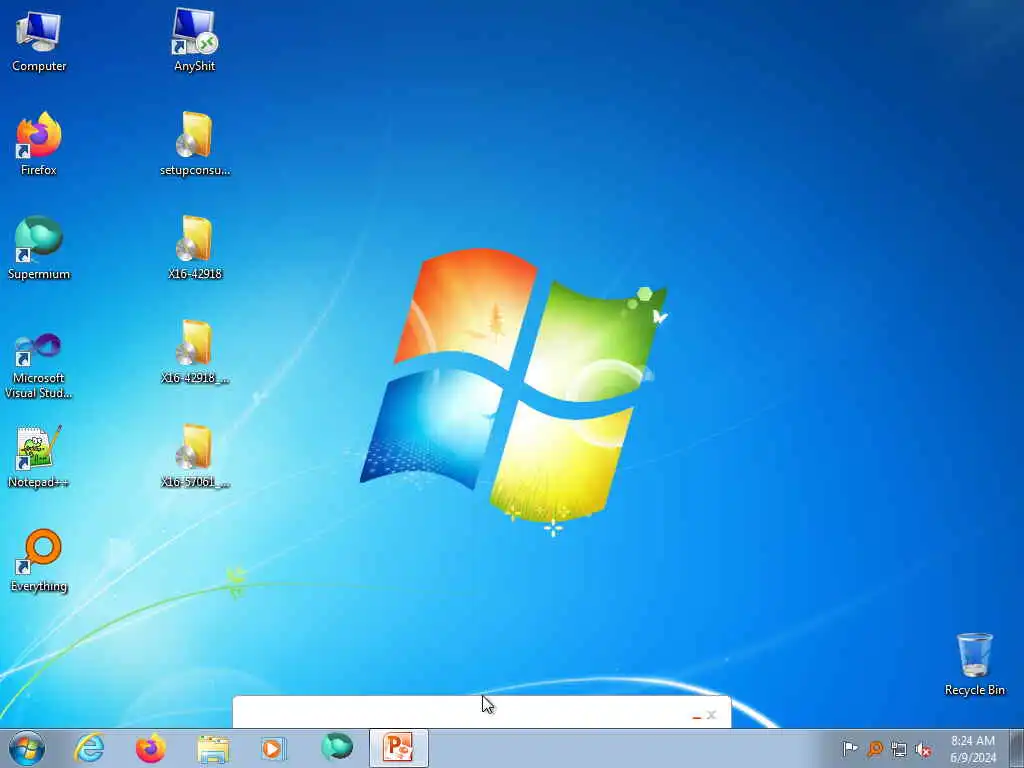Launch Internet Explorer from the taskbar
Image resolution: width=1024 pixels, height=768 pixels.
pos(89,748)
